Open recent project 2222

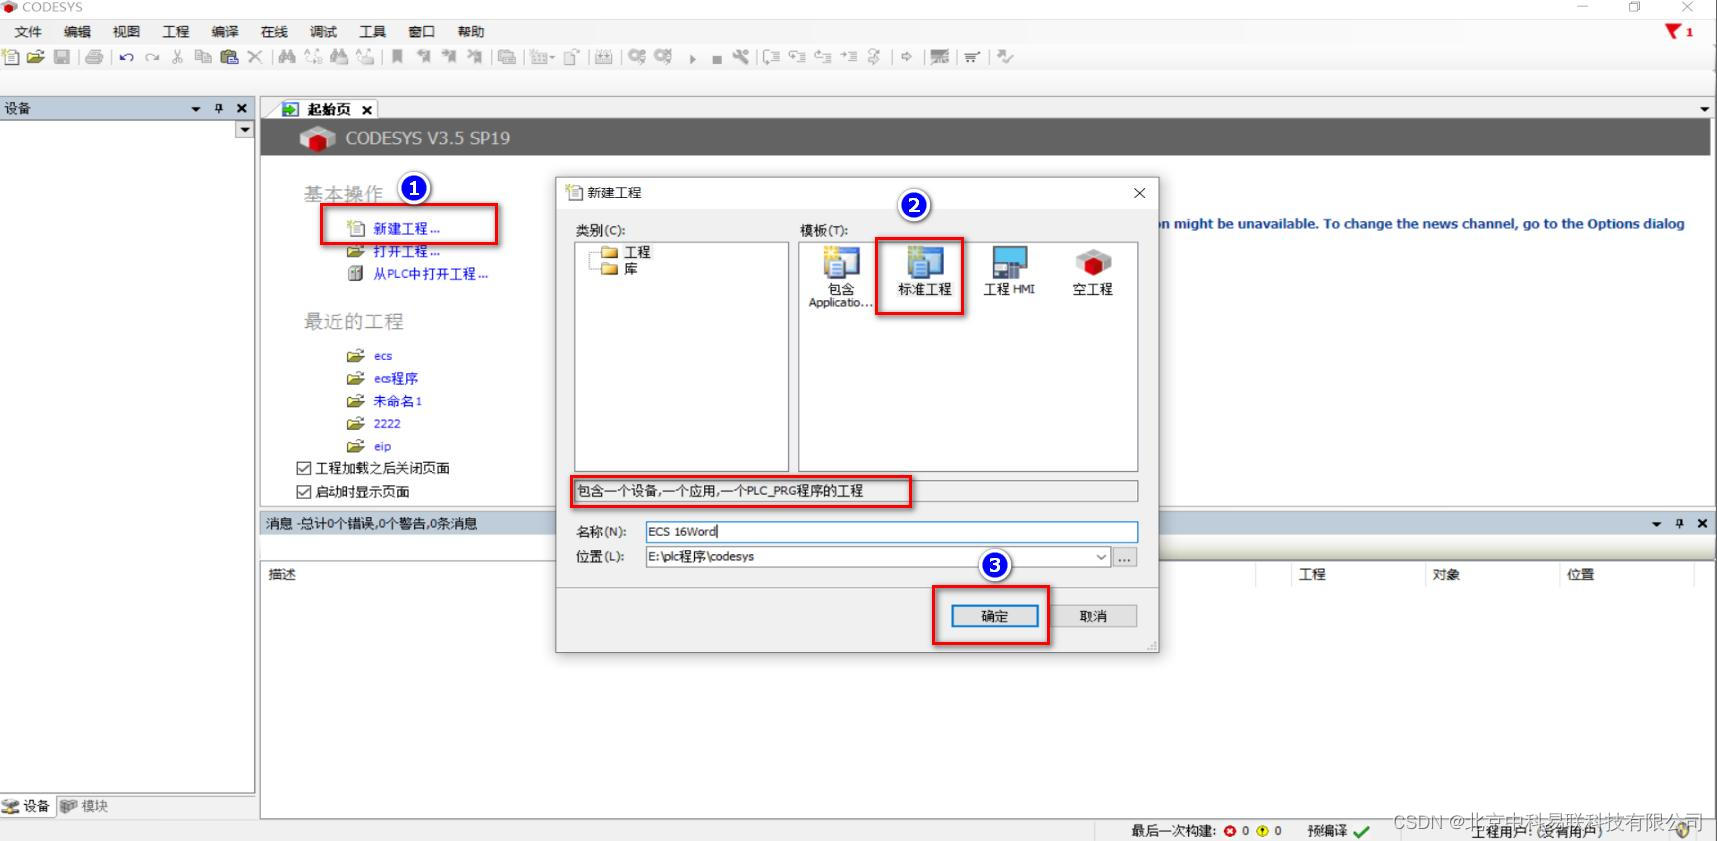386,424
